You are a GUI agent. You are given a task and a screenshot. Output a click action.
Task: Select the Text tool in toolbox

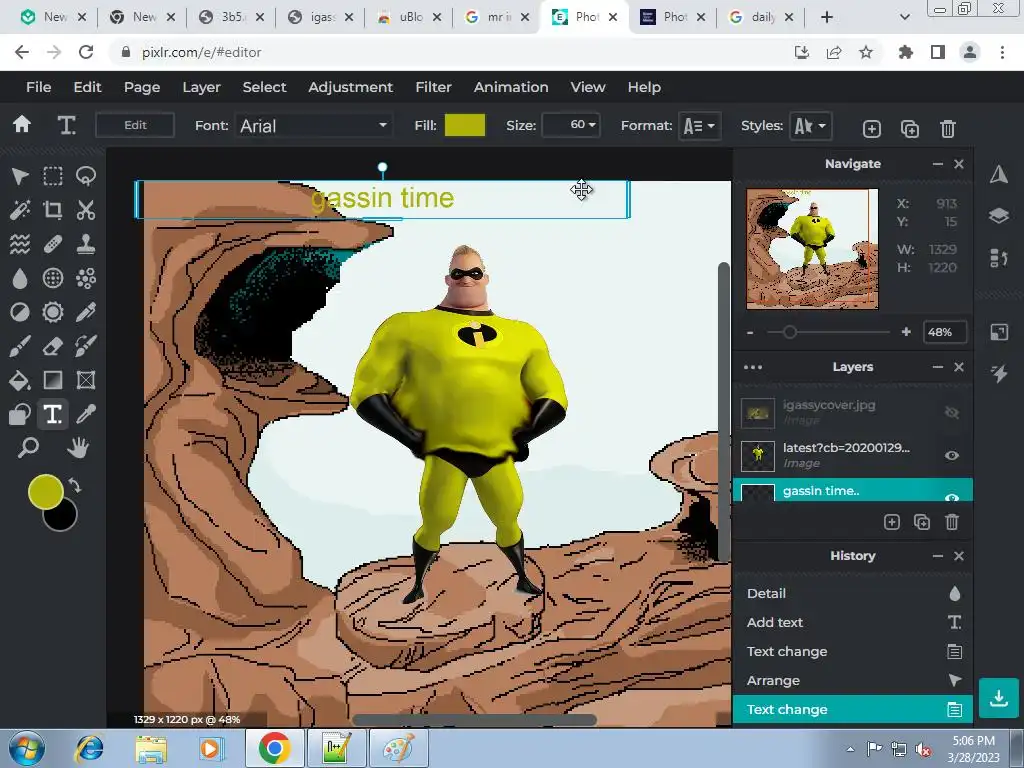click(53, 414)
